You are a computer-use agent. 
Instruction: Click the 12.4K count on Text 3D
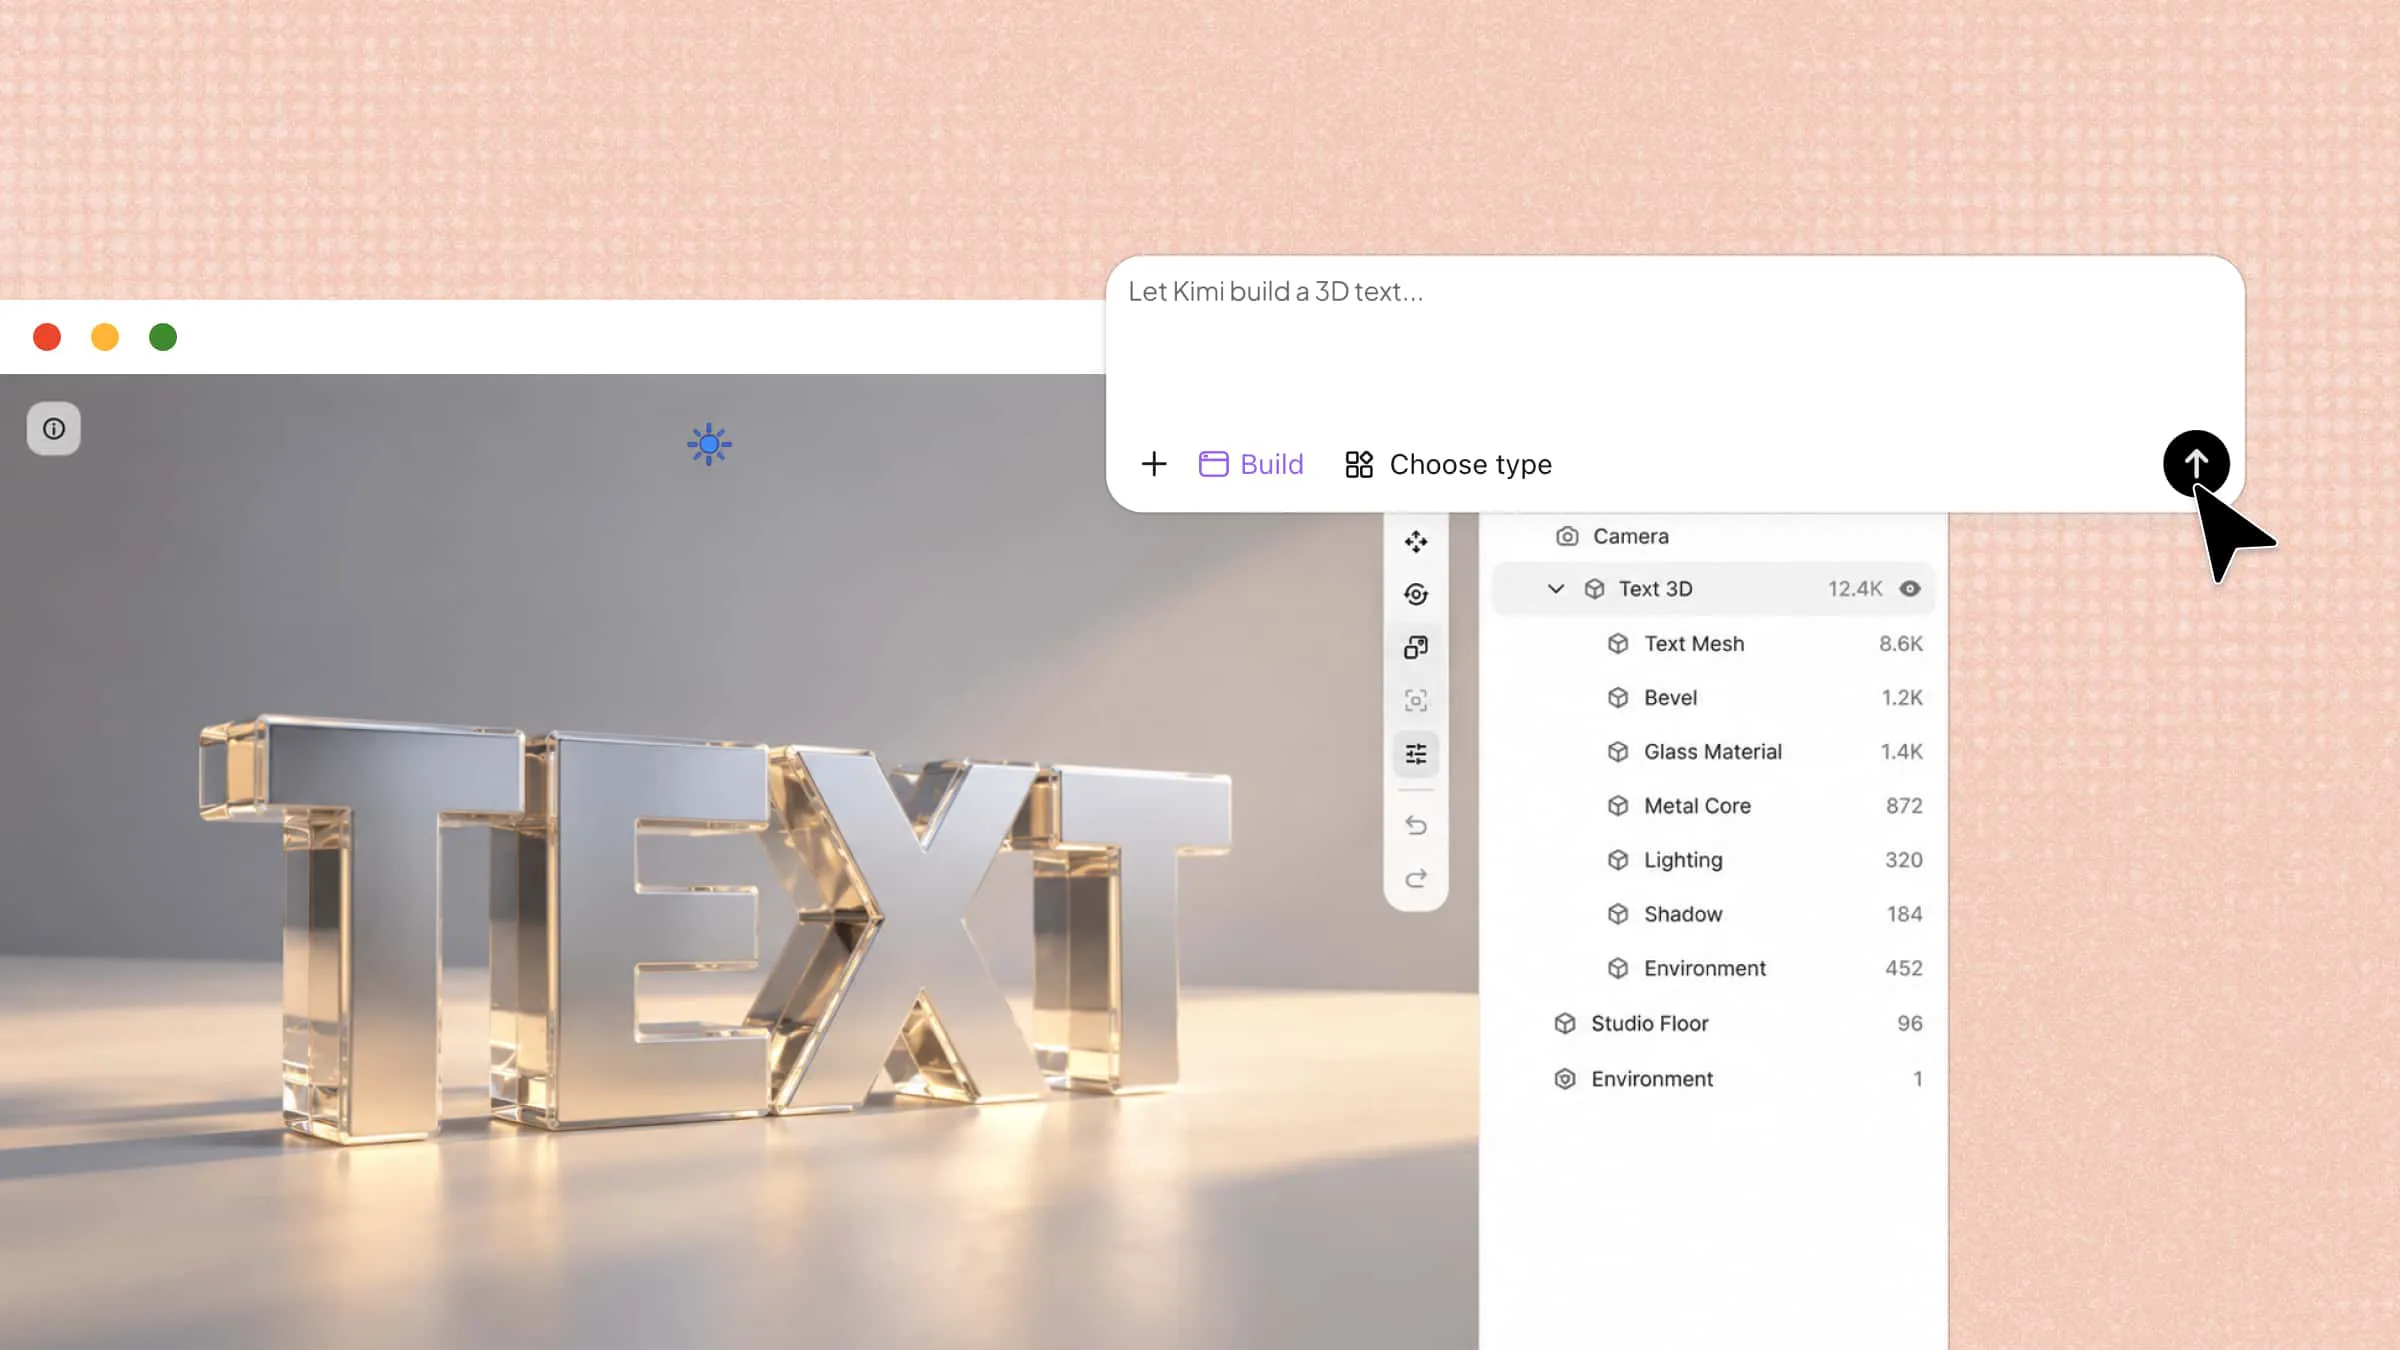[1855, 589]
